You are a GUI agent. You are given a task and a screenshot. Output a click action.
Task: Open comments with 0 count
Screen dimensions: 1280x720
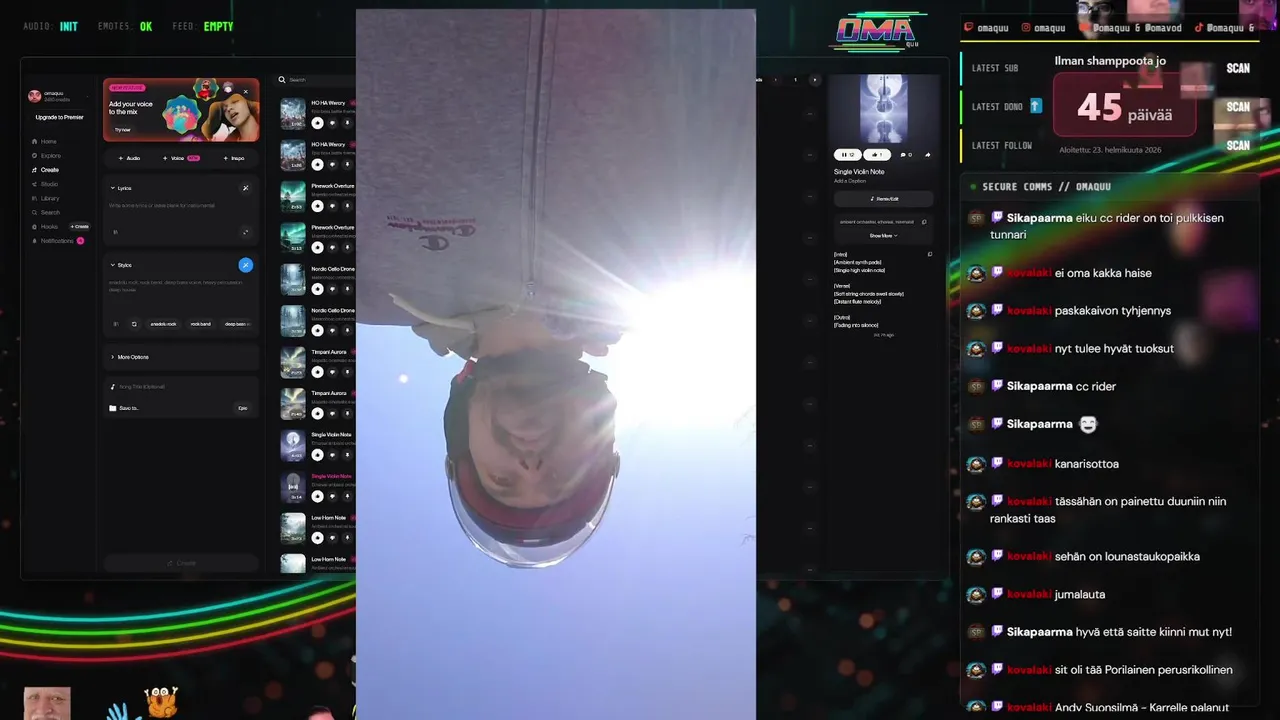click(x=906, y=155)
